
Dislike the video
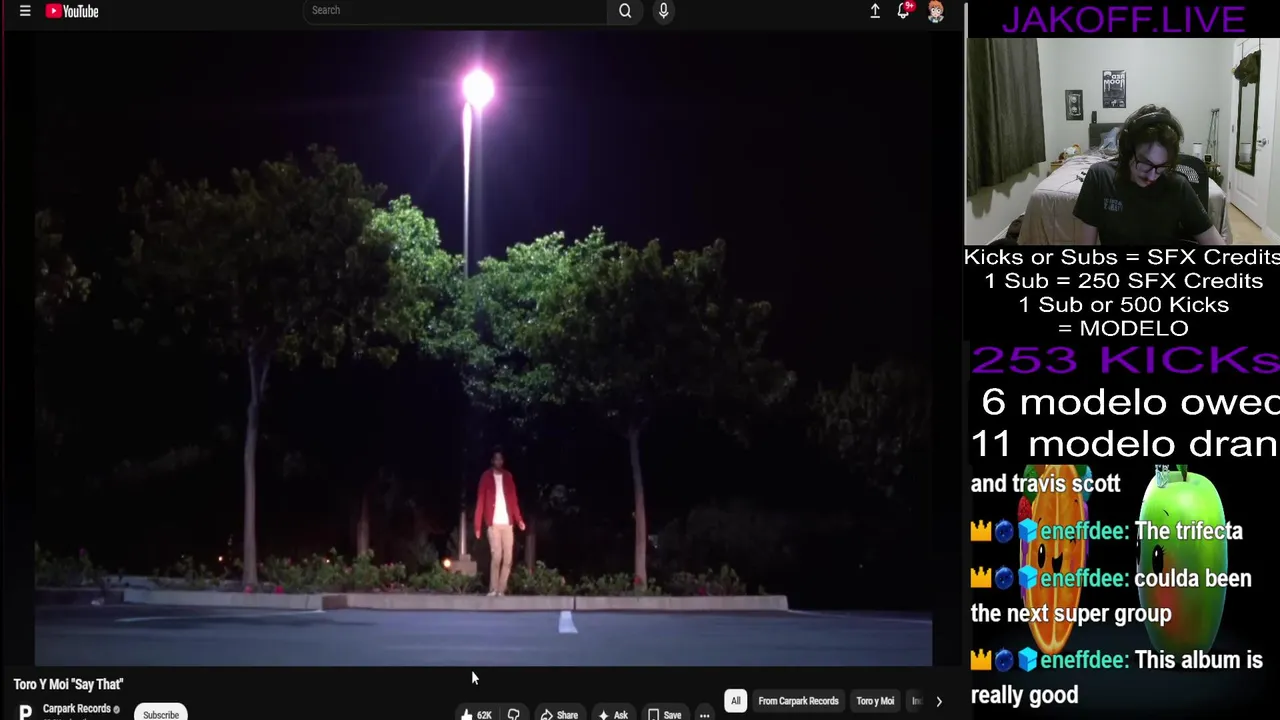pyautogui.click(x=513, y=714)
